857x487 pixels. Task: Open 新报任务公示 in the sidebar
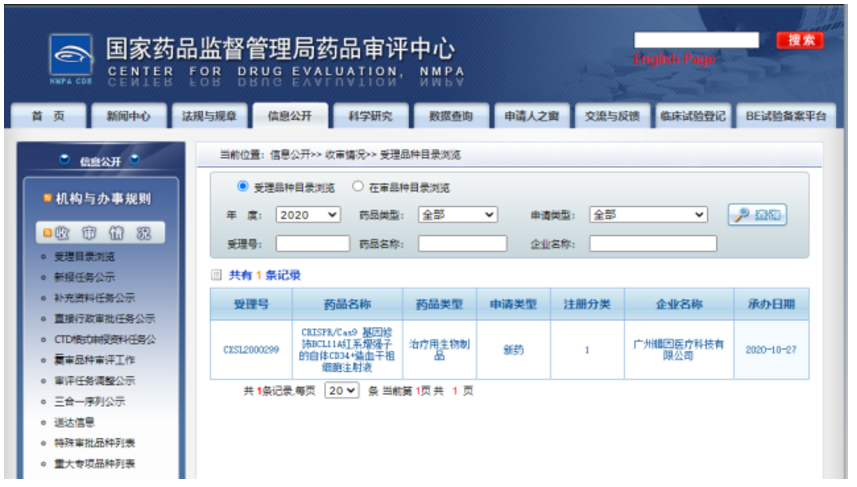click(x=84, y=277)
